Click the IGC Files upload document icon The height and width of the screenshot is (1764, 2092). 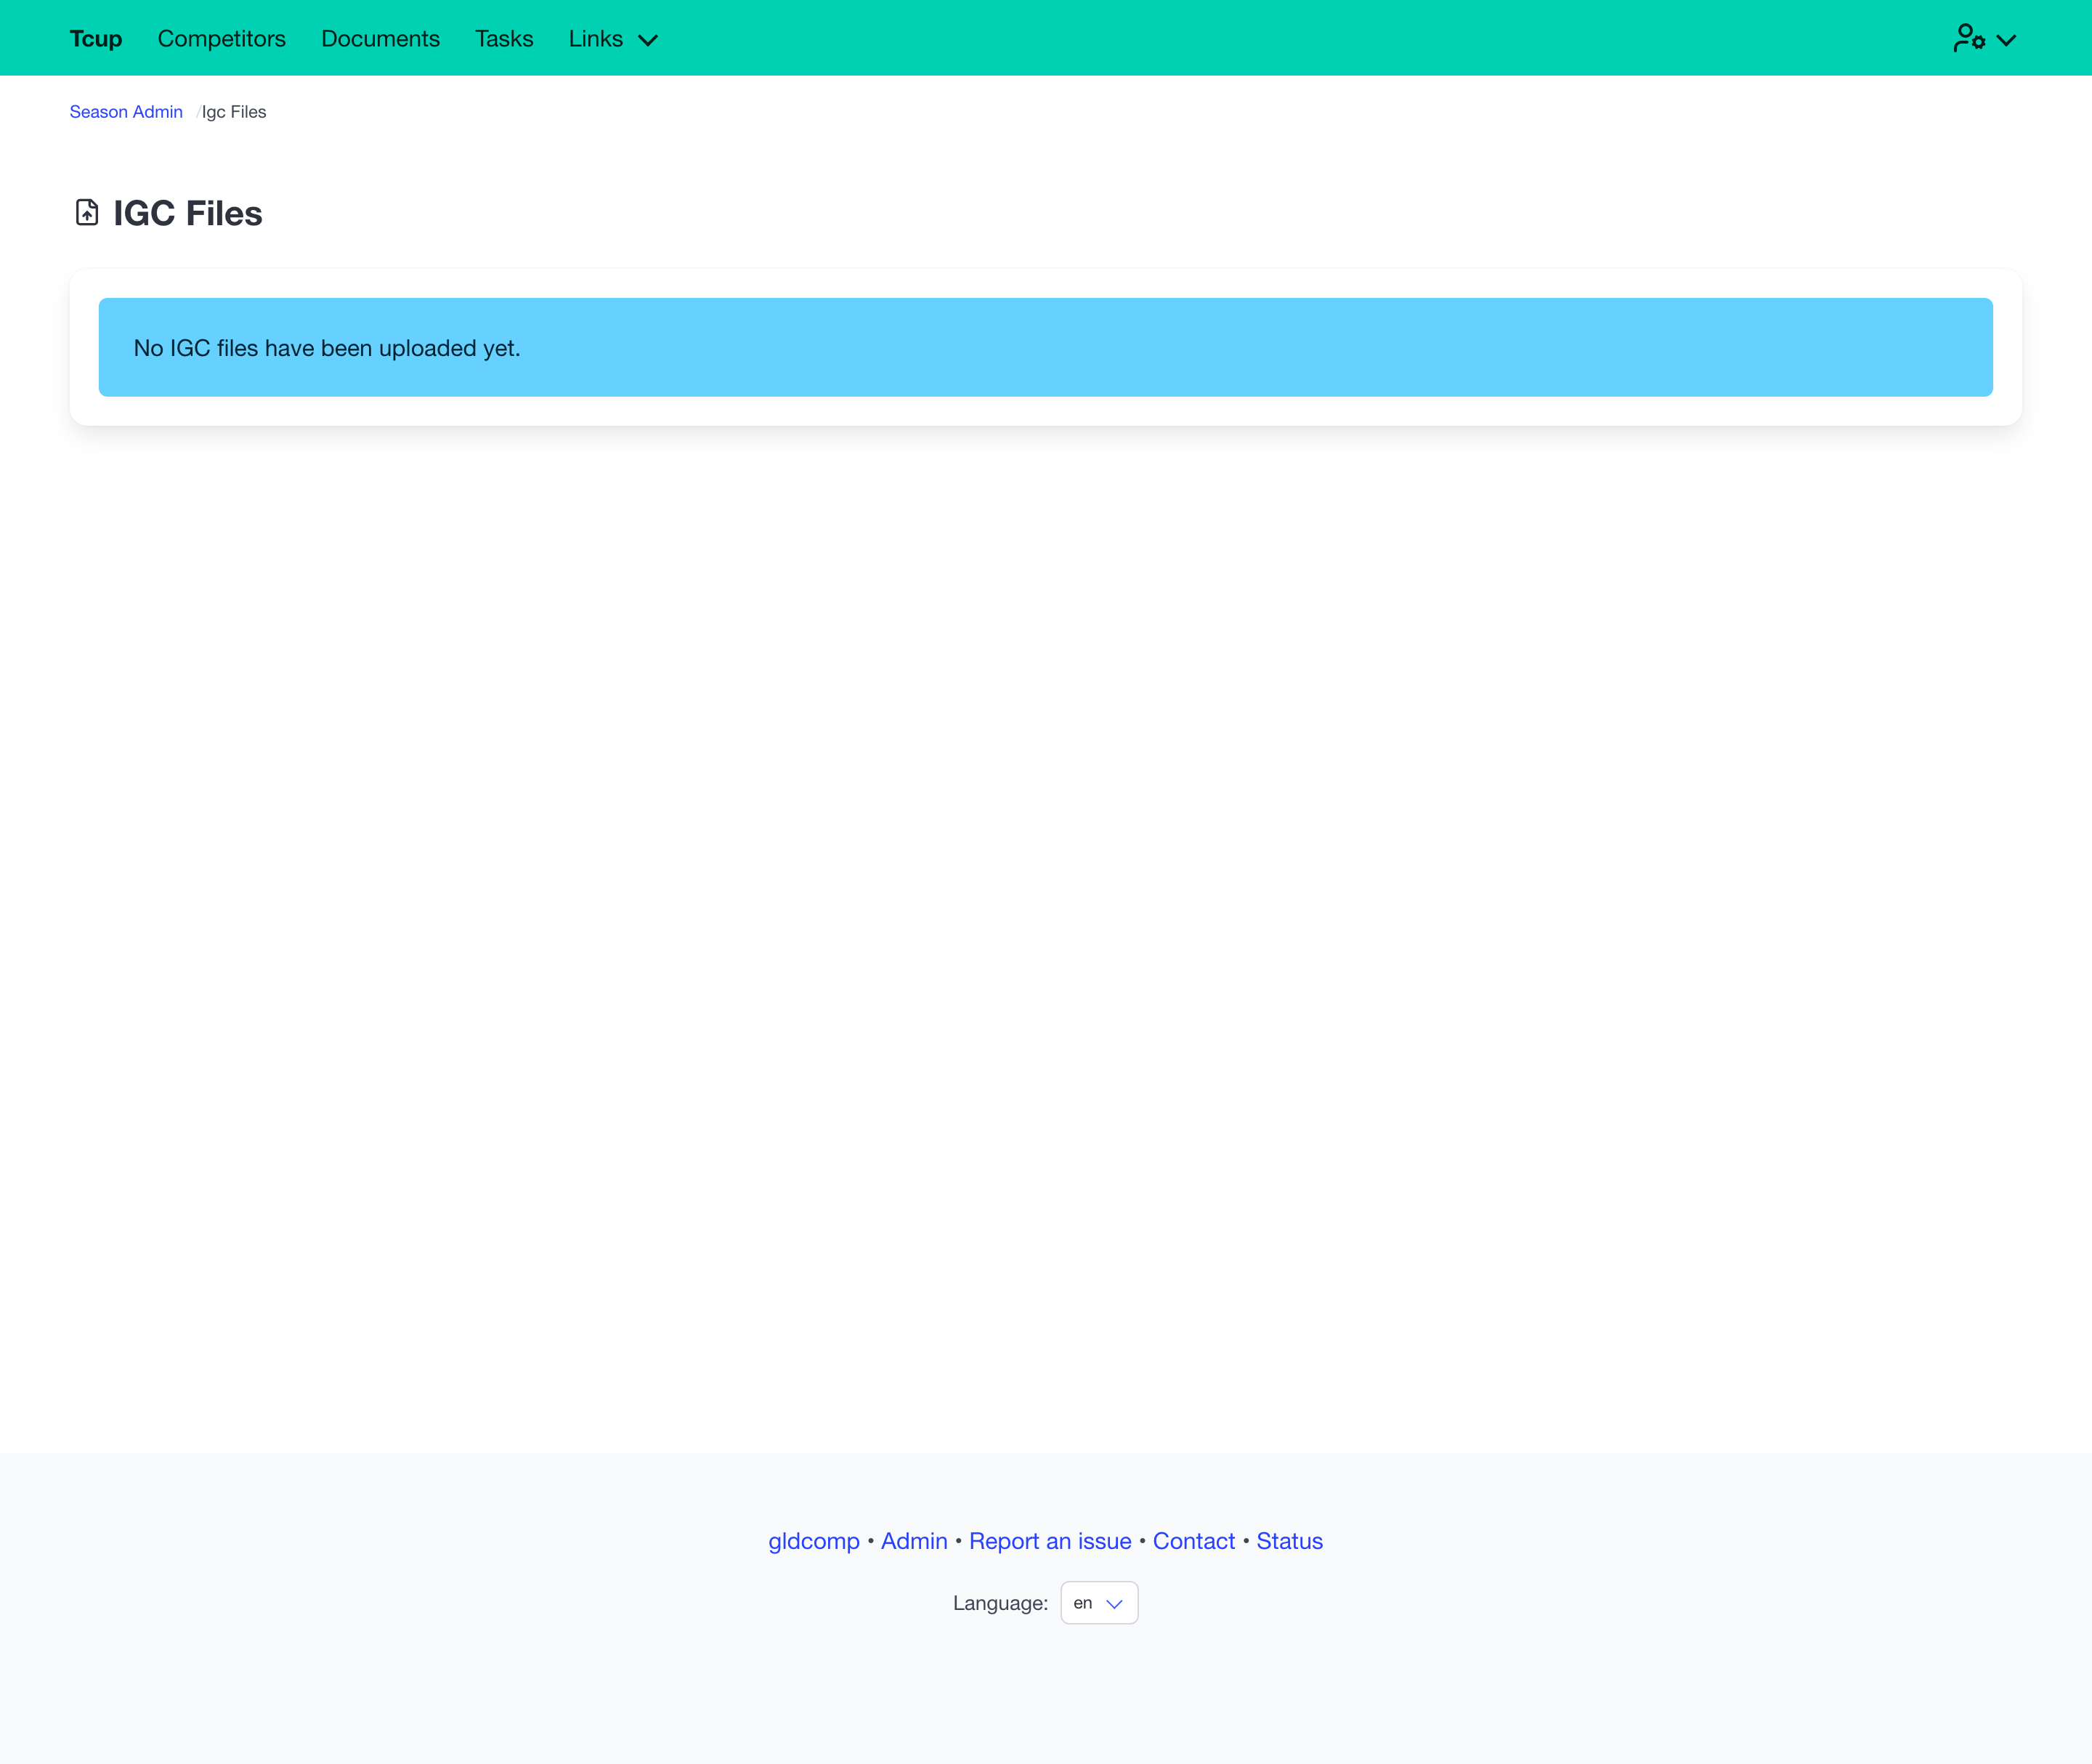click(87, 212)
